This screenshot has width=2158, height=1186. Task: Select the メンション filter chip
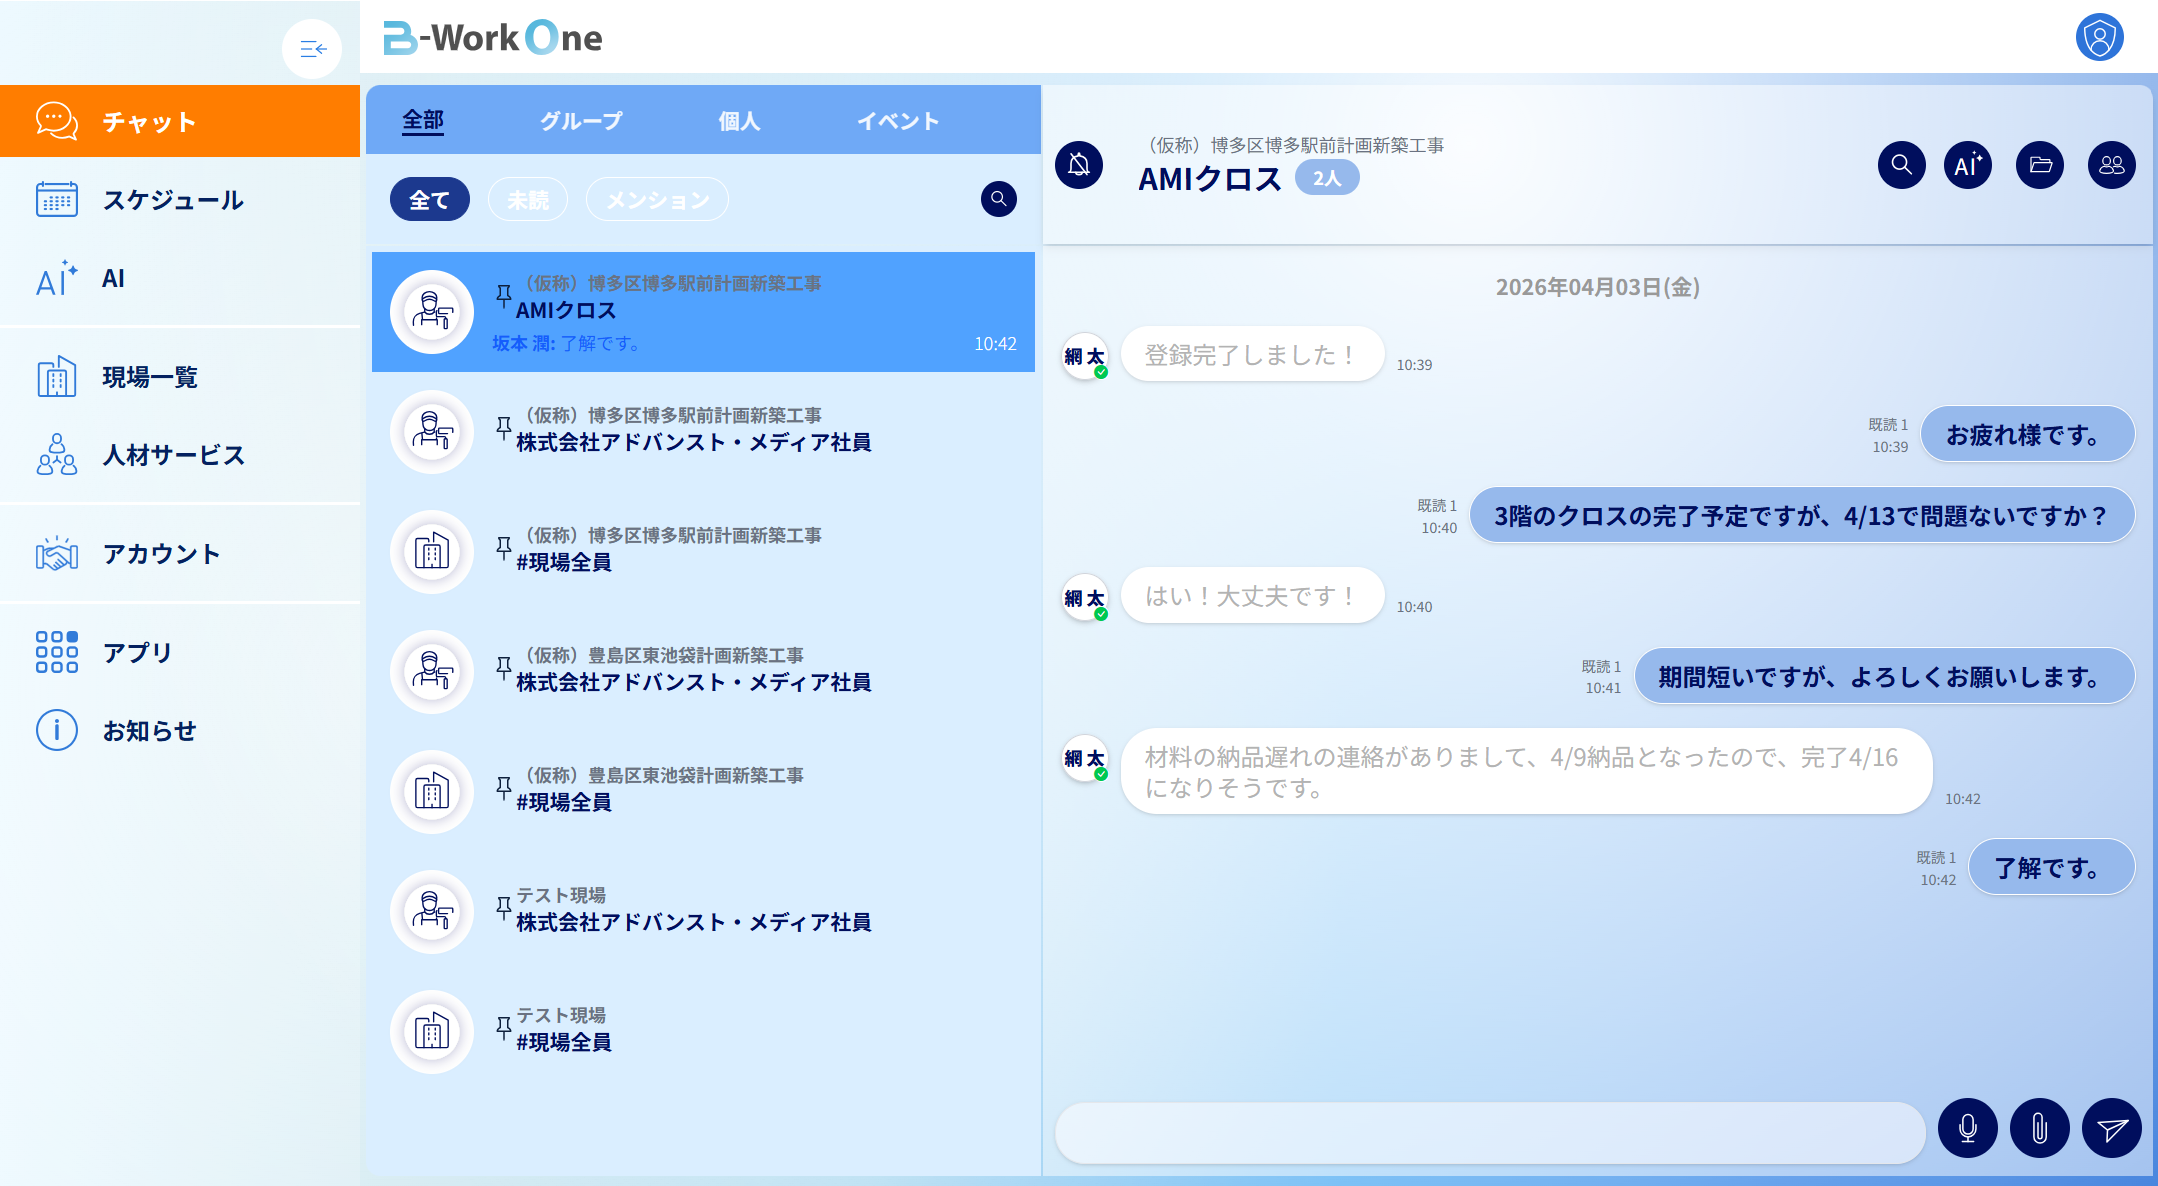(657, 200)
